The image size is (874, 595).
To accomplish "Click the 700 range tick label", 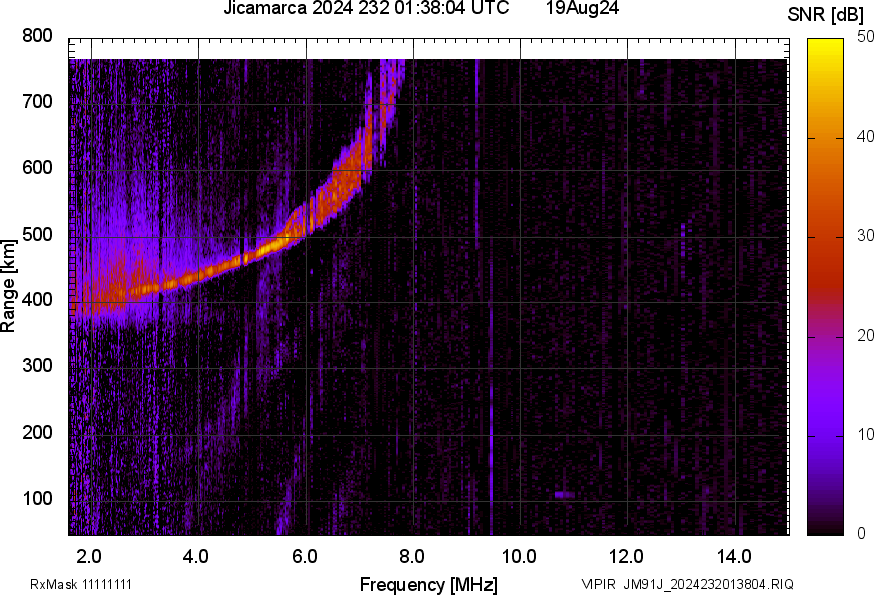I will click(37, 101).
